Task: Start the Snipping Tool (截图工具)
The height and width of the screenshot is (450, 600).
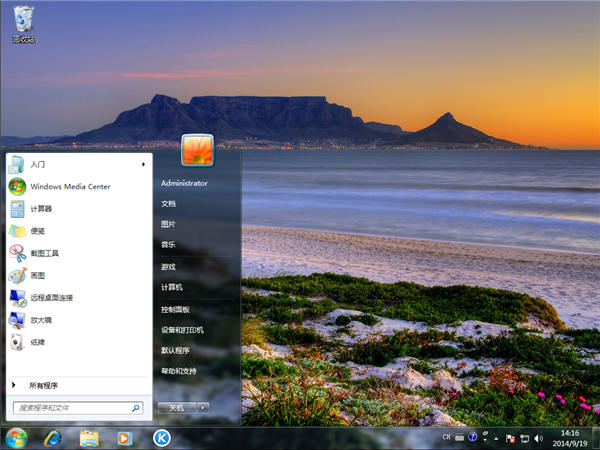Action: click(x=44, y=253)
